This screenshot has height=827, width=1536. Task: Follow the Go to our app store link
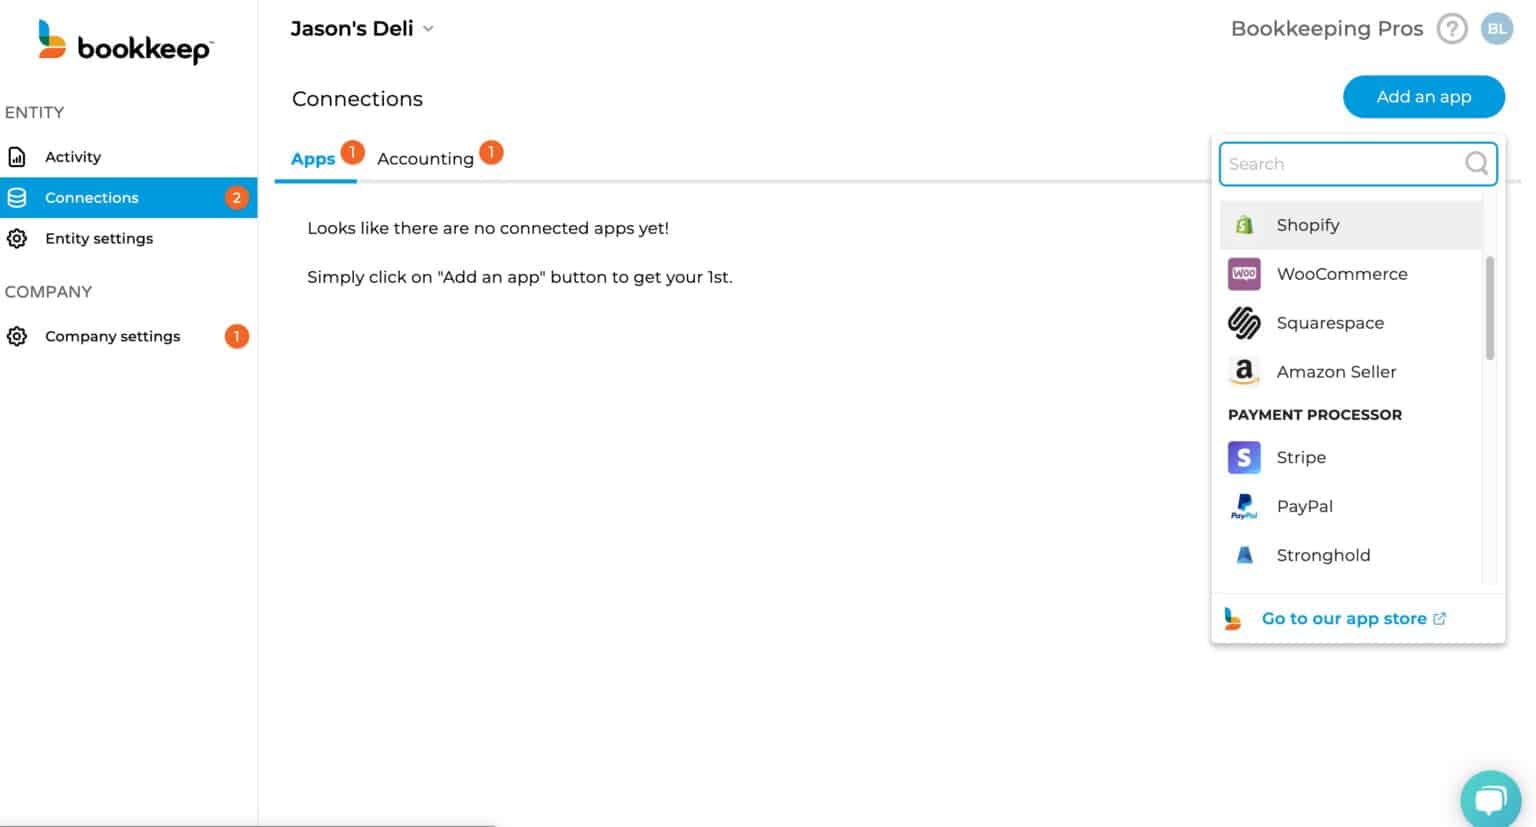1344,619
